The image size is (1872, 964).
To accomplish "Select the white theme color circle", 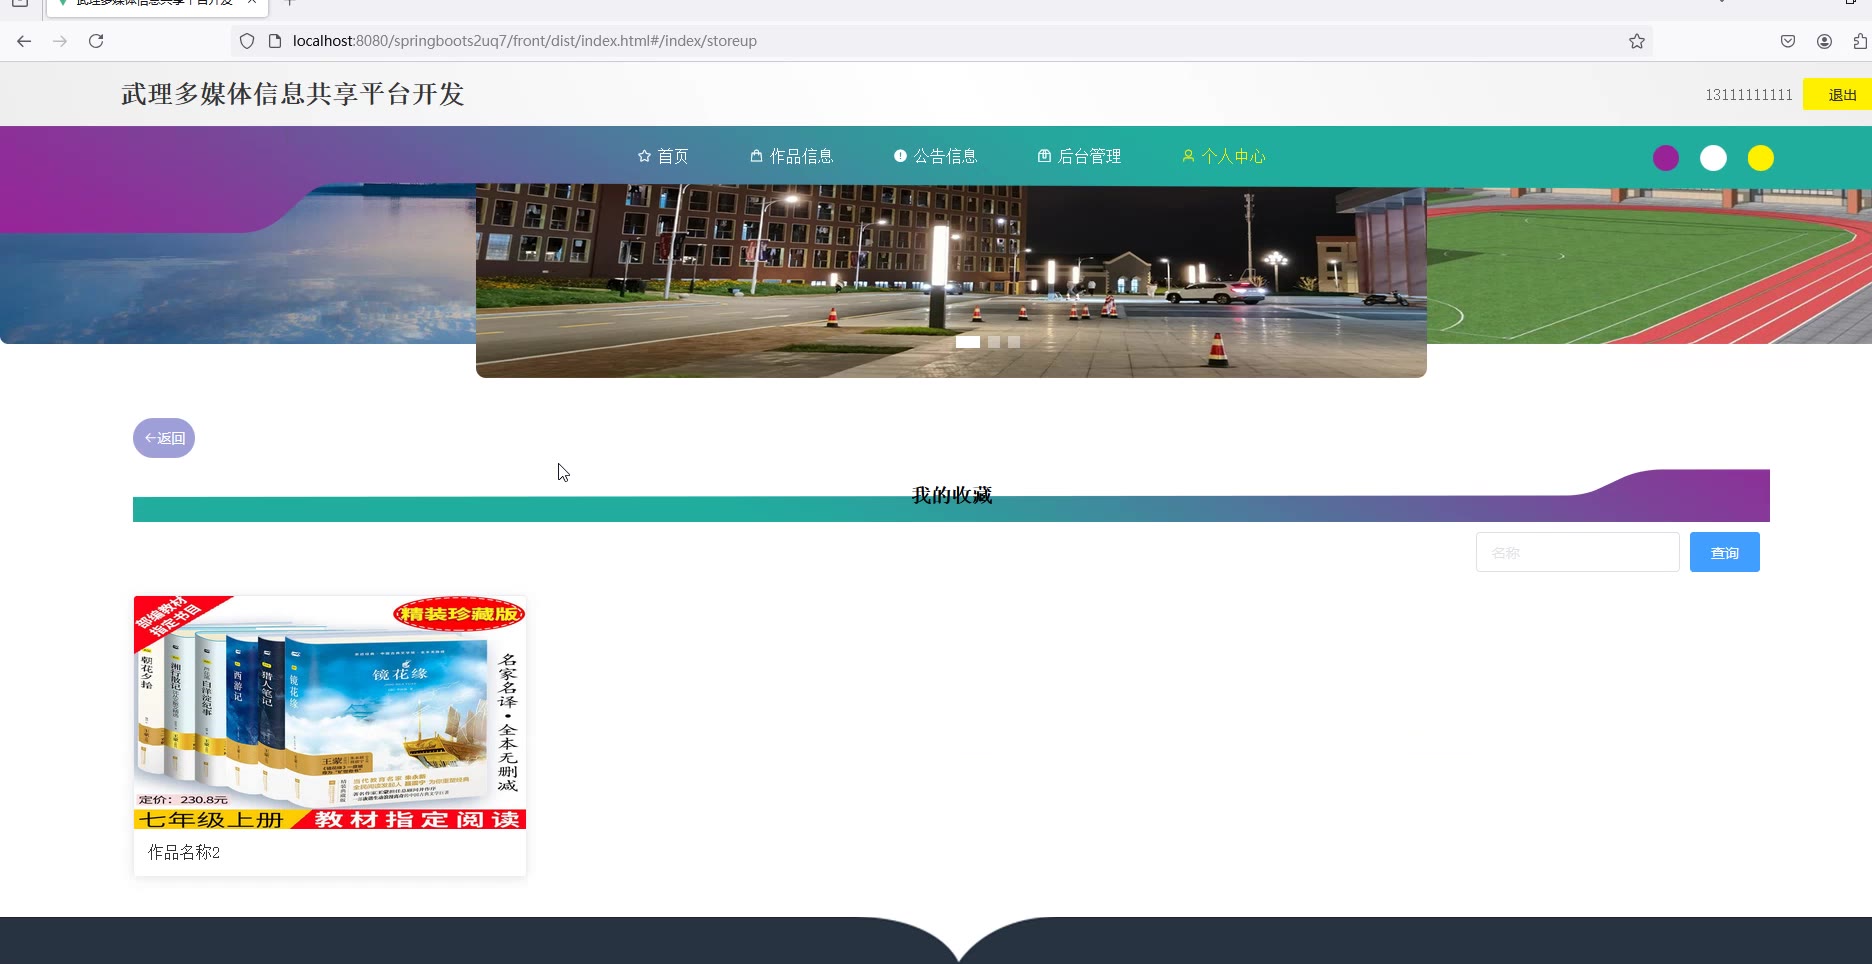I will tap(1713, 158).
